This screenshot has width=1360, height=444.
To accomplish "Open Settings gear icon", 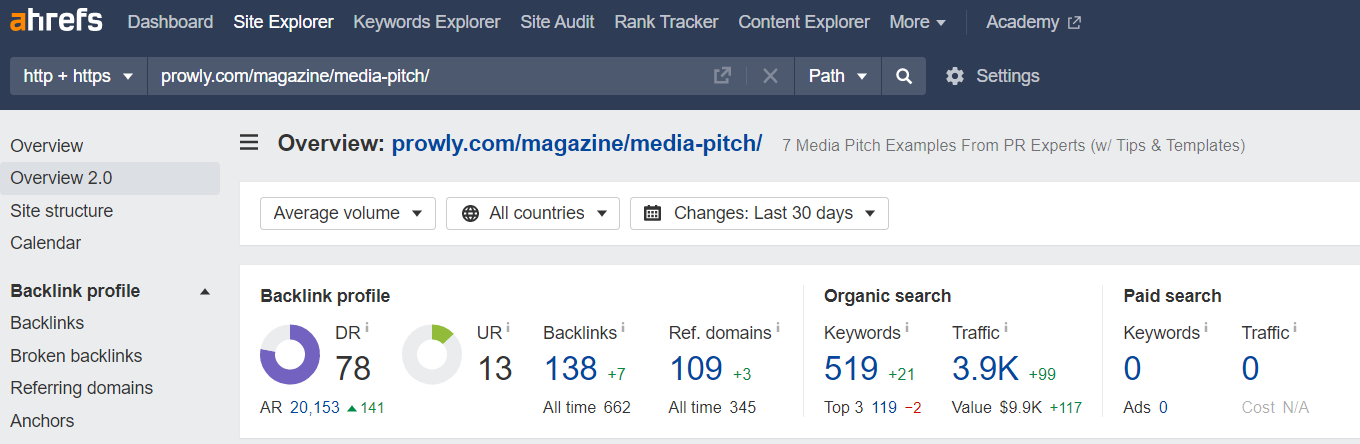I will click(955, 76).
